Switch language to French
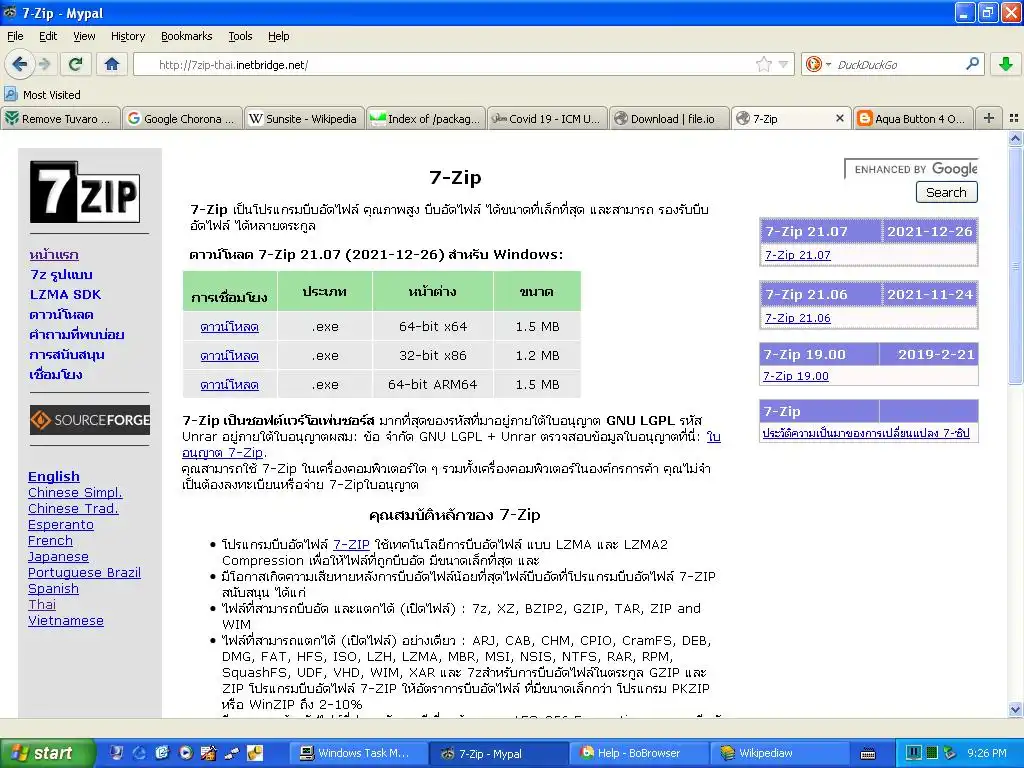The width and height of the screenshot is (1024, 768). point(50,541)
